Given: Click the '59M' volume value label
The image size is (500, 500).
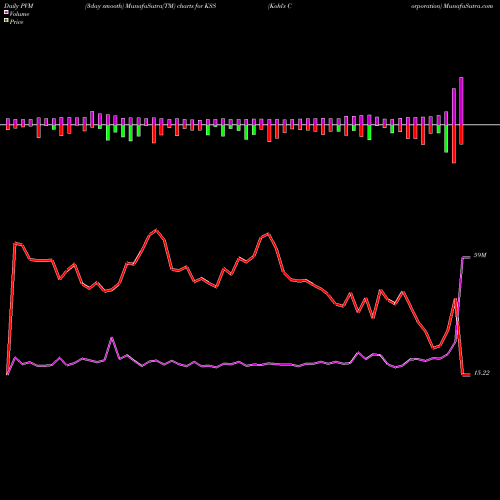Looking at the screenshot, I should click(480, 256).
